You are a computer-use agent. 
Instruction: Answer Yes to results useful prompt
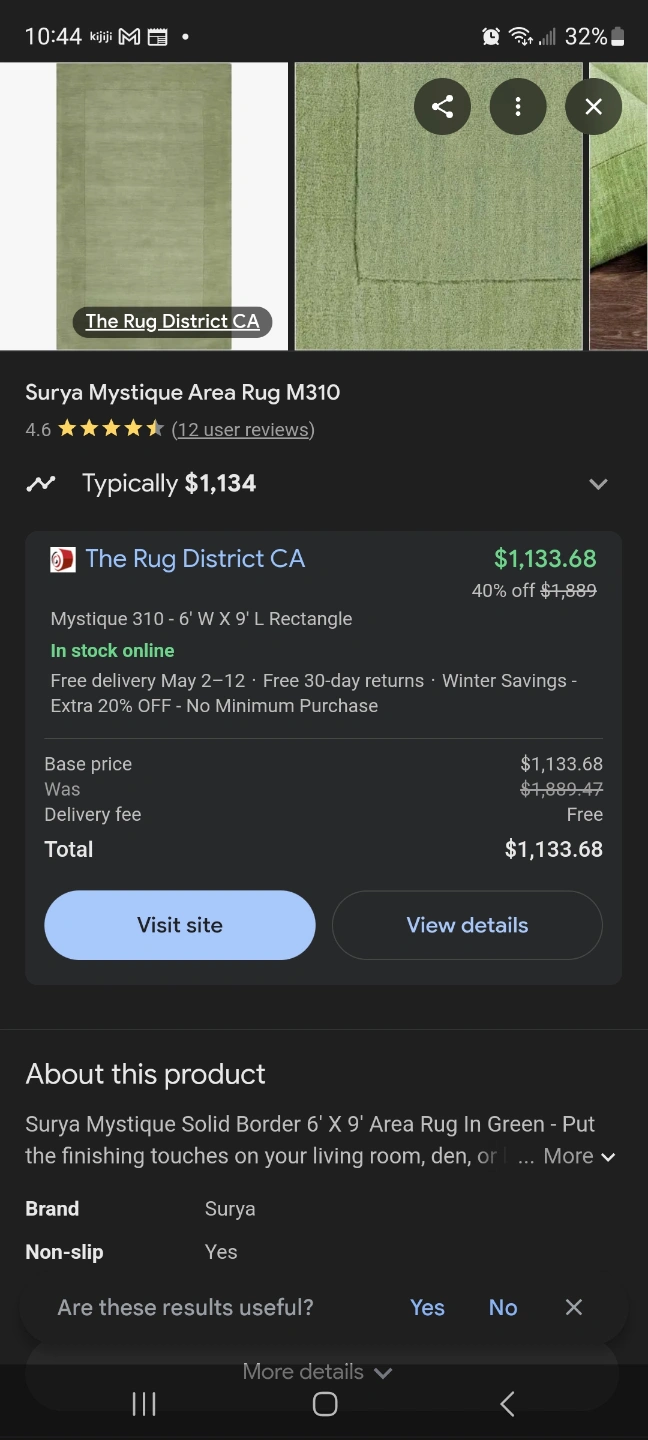pos(427,1307)
